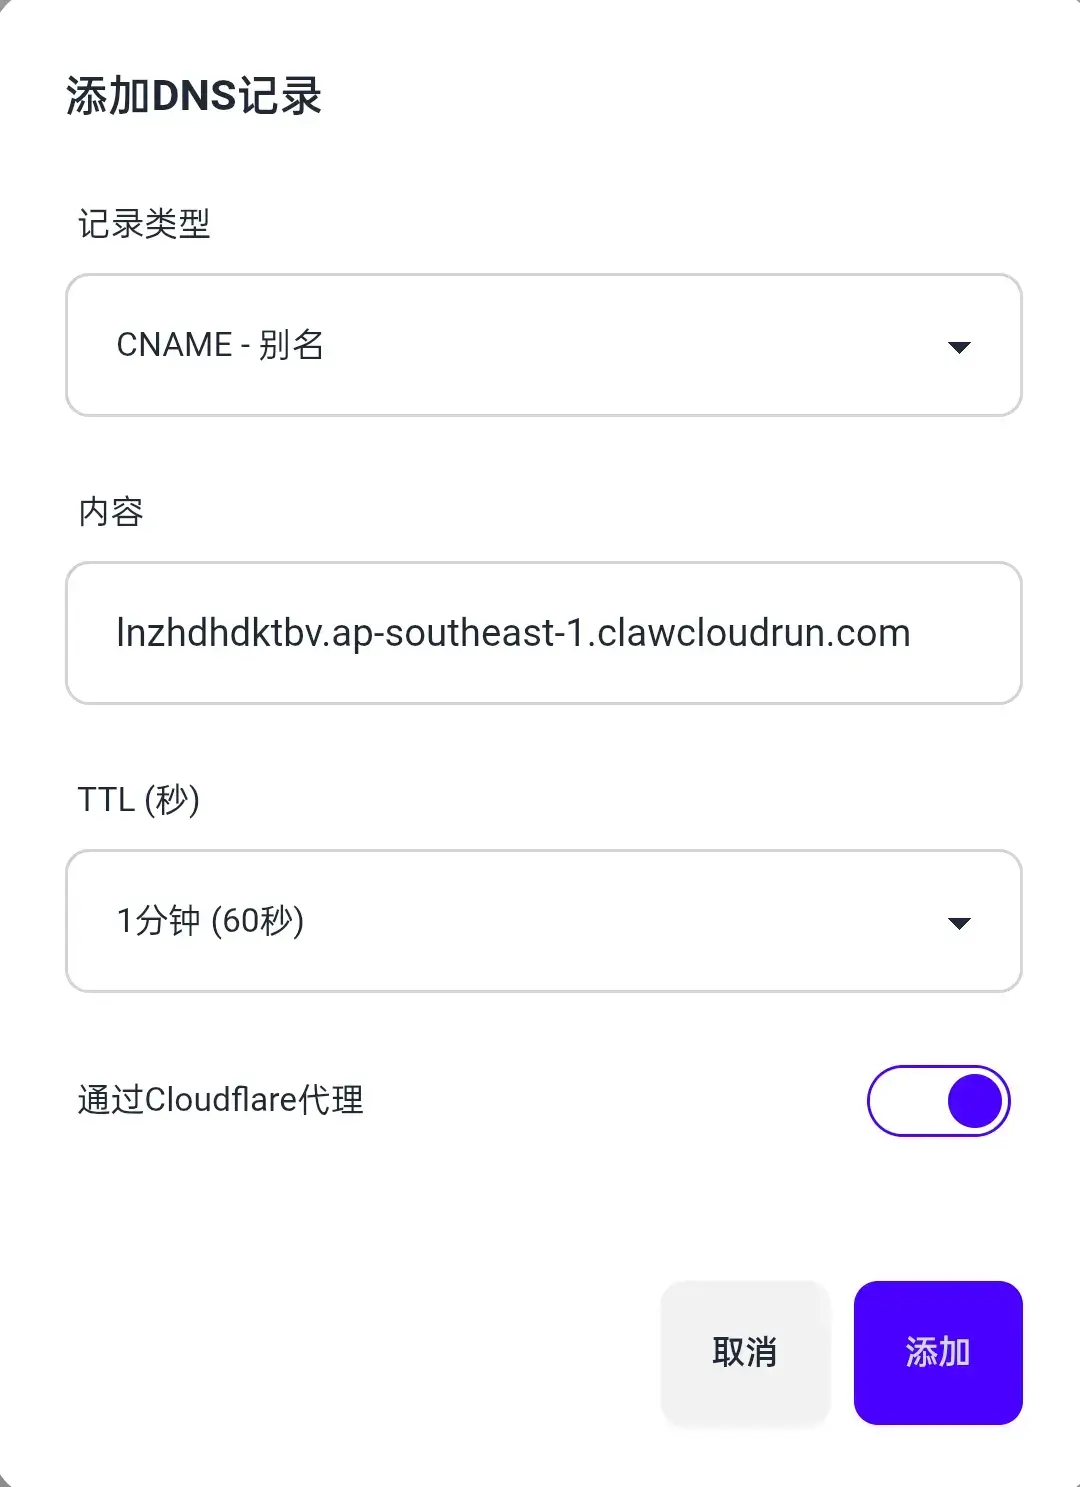This screenshot has width=1080, height=1487.
Task: Click the 记录类型 dropdown arrow icon
Action: 959,347
